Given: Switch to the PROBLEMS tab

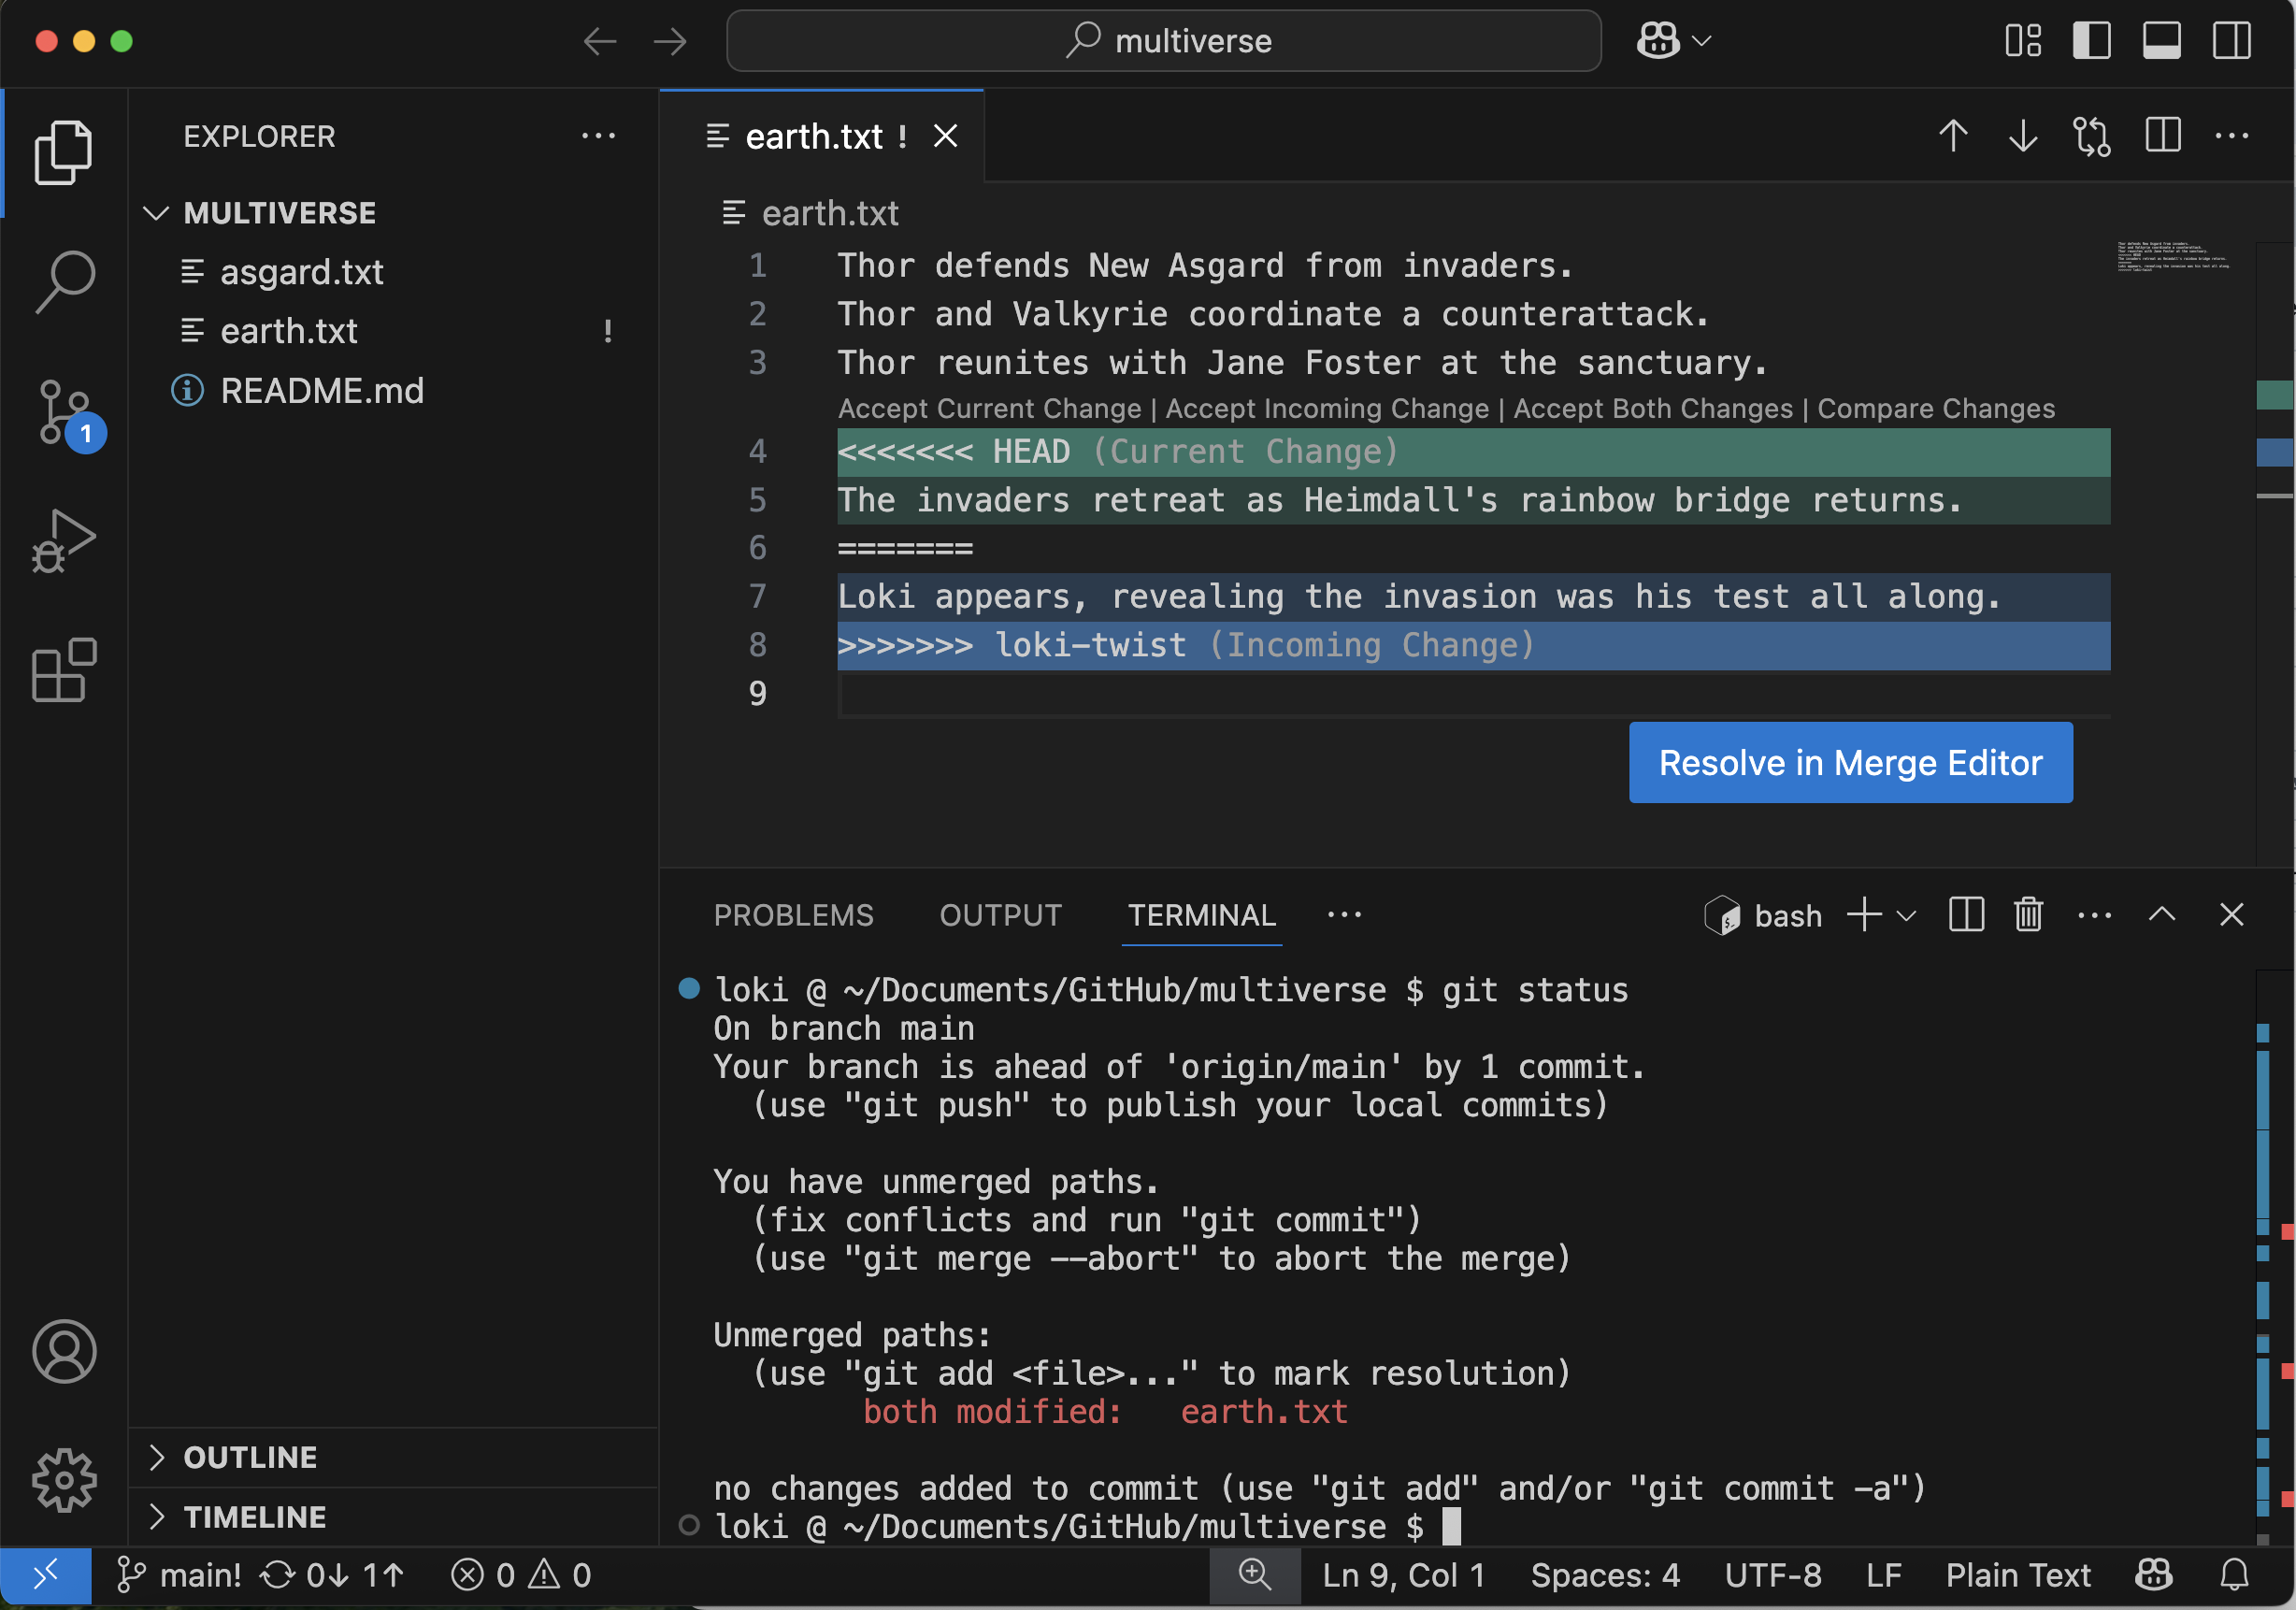Looking at the screenshot, I should pos(793,915).
